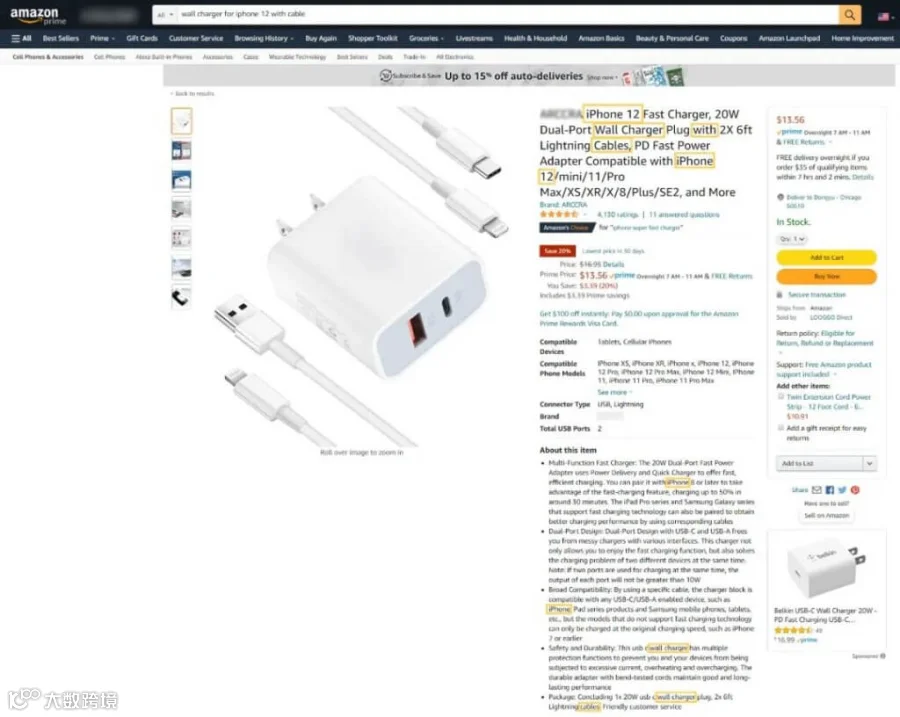
Task: Check the Twin Extension Cord add-on checkbox
Action: pyautogui.click(x=781, y=397)
